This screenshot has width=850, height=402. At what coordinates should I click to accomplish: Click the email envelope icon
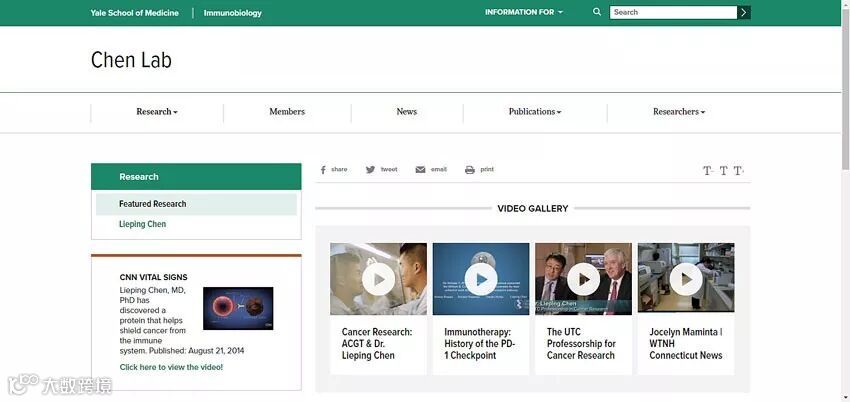click(x=420, y=170)
